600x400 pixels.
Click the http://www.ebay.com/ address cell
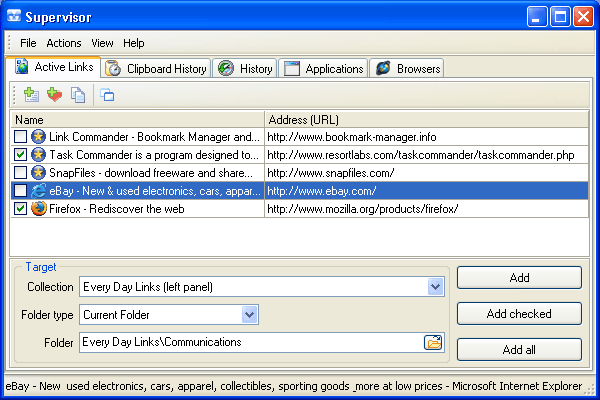click(x=426, y=191)
